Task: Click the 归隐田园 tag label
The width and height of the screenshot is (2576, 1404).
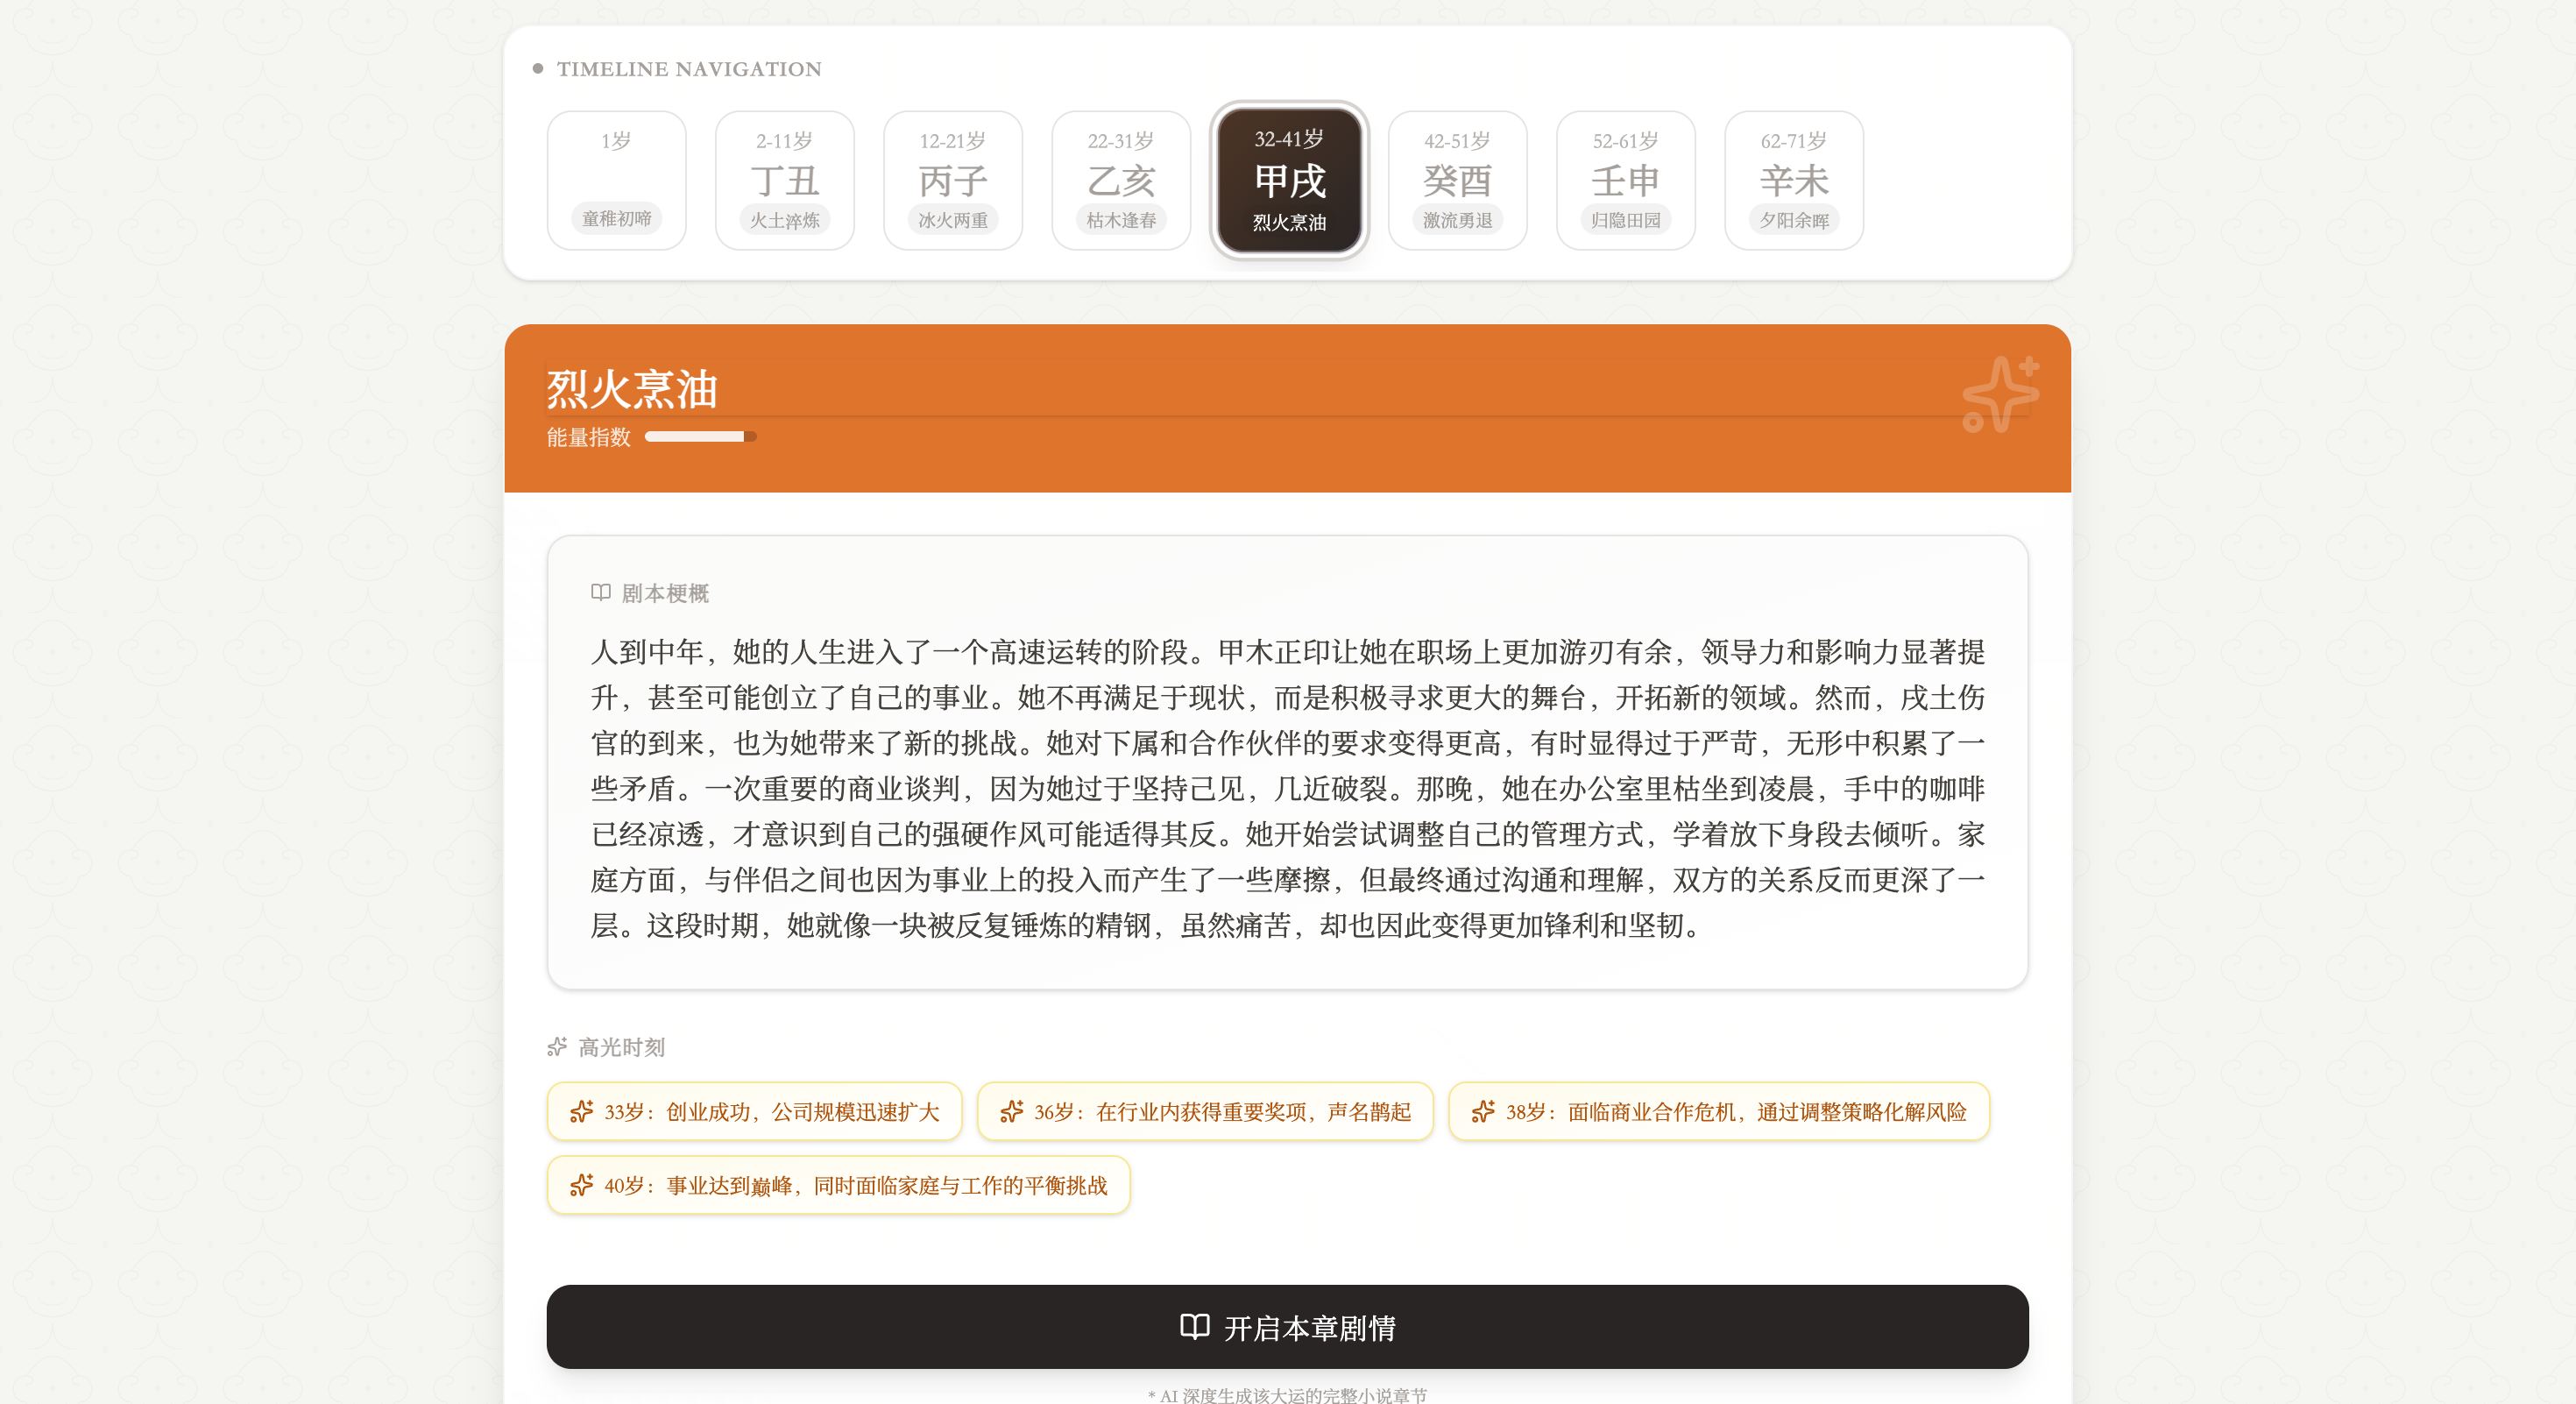Action: pyautogui.click(x=1625, y=220)
